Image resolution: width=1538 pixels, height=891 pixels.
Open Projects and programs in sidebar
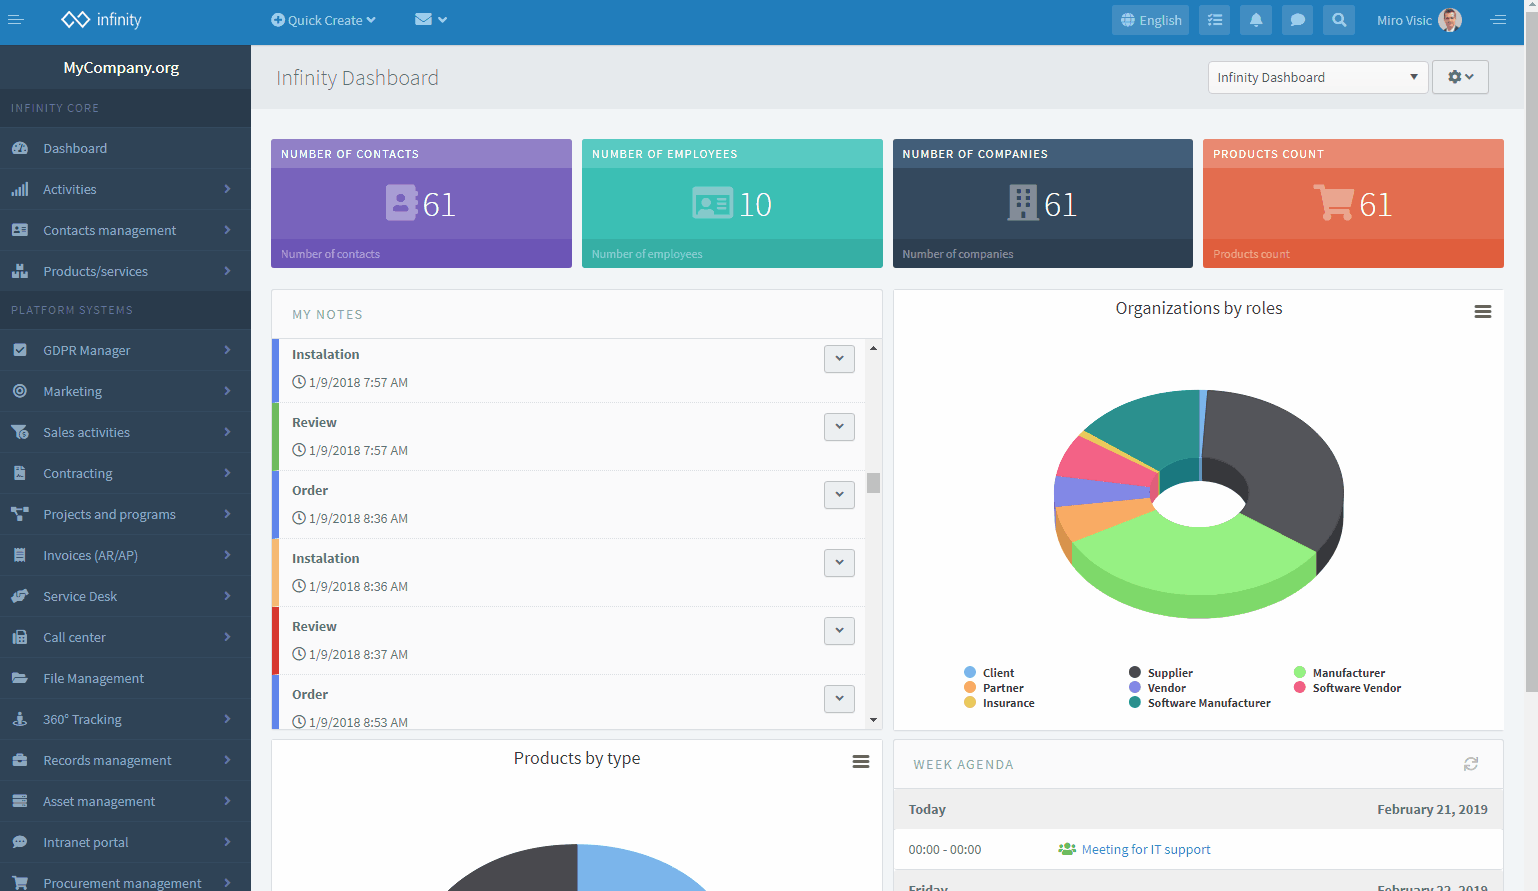coord(125,514)
